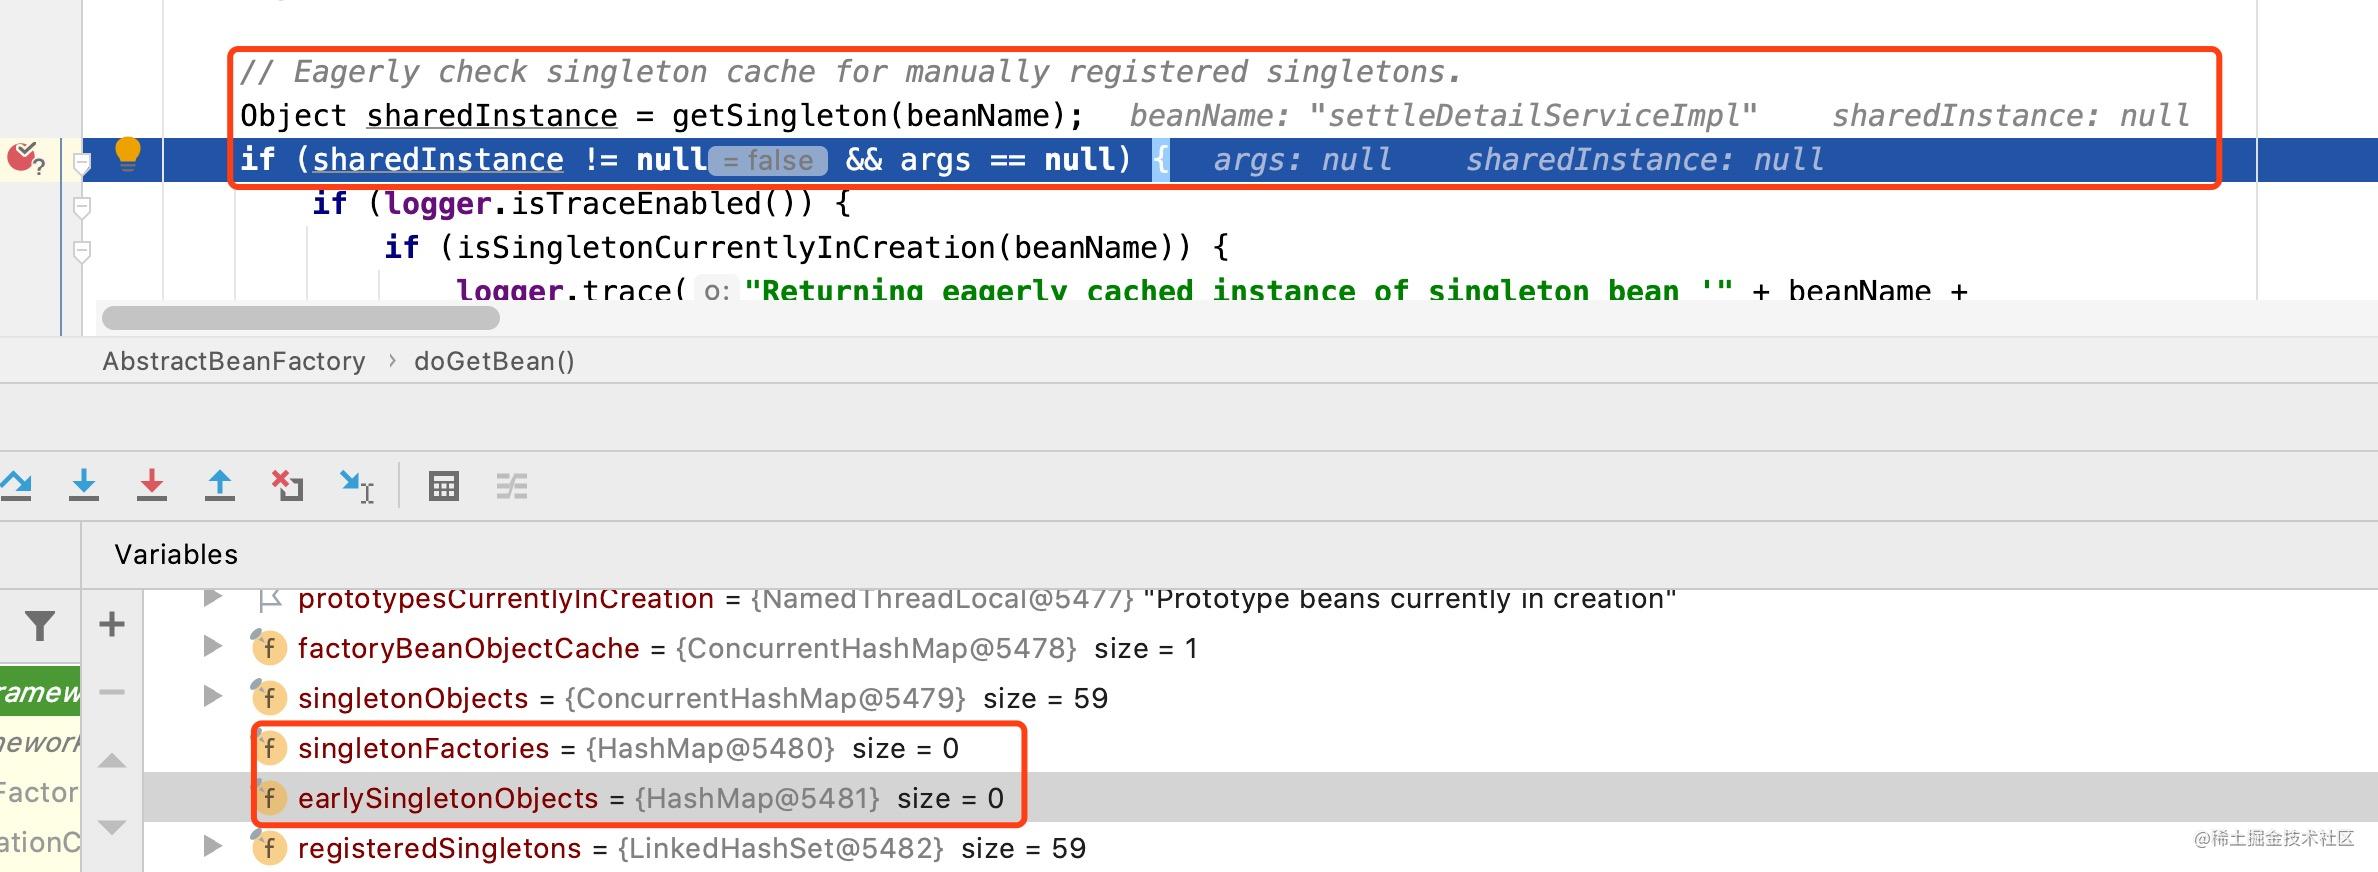This screenshot has width=2378, height=872.
Task: Click the breakpoint icon in the gutter
Action: pos(25,159)
